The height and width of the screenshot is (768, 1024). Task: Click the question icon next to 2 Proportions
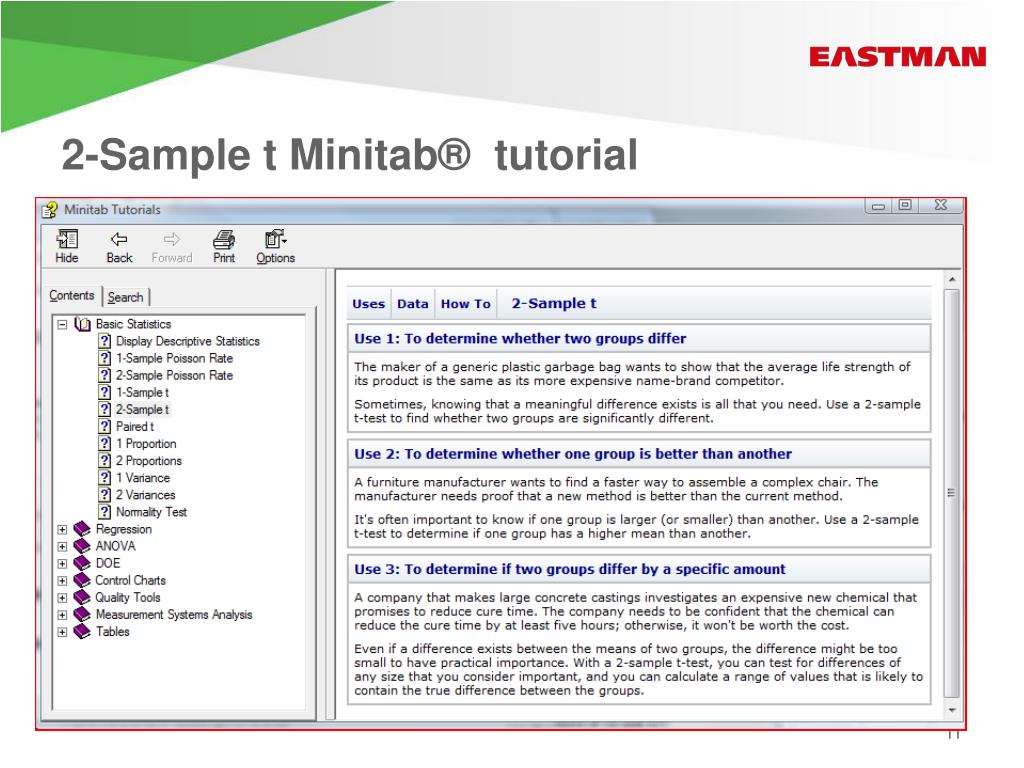coord(104,460)
